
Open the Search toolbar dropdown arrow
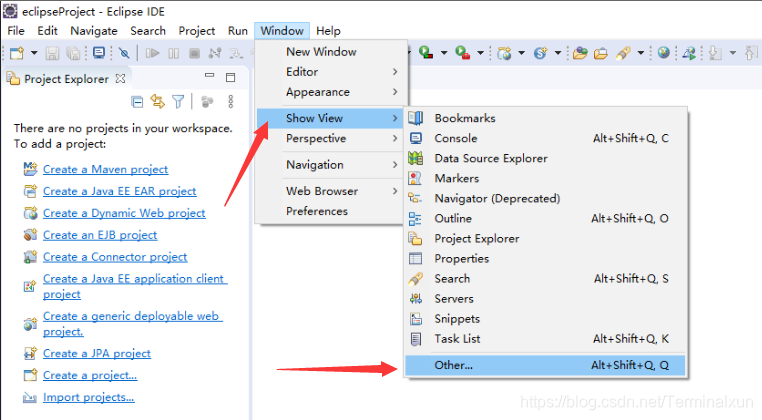(x=641, y=52)
